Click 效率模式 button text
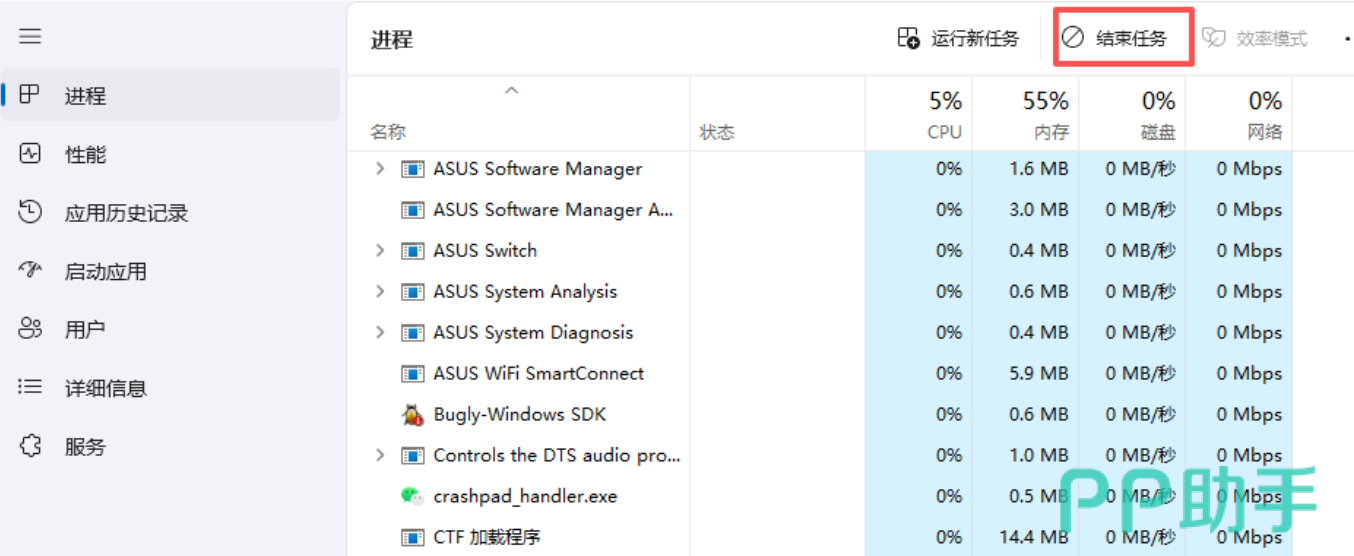Image resolution: width=1354 pixels, height=556 pixels. [x=1272, y=39]
